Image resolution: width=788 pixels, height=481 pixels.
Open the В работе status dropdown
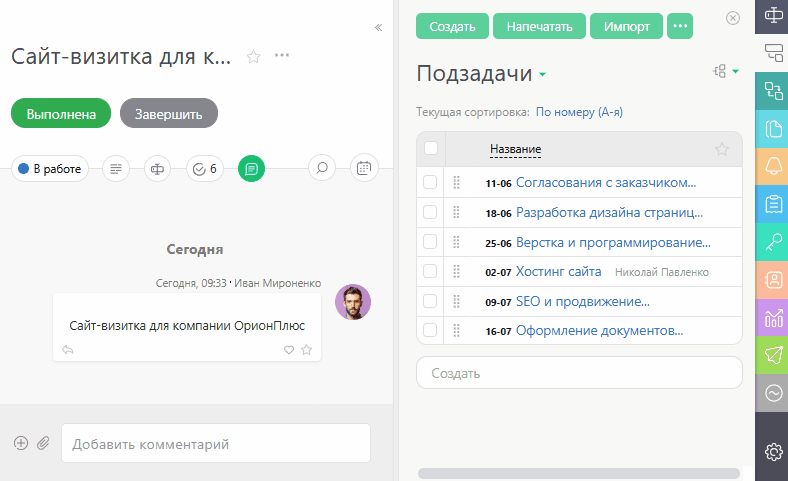[50, 169]
